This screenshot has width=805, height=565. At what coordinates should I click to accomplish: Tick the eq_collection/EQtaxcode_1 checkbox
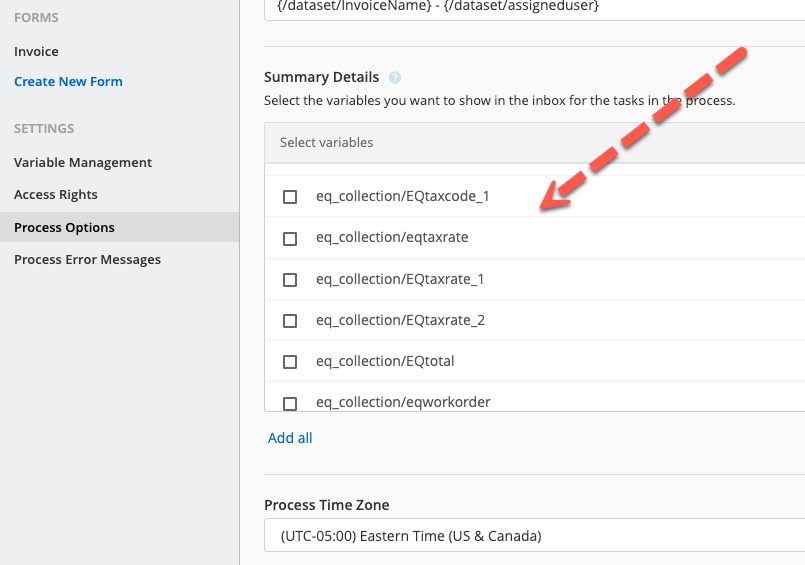[x=290, y=197]
